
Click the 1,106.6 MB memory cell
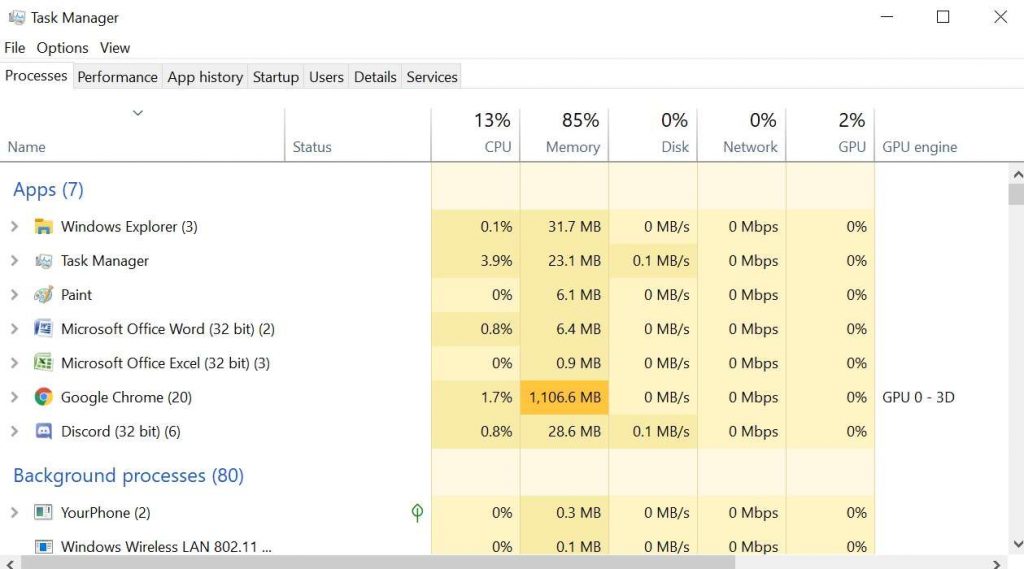[564, 397]
